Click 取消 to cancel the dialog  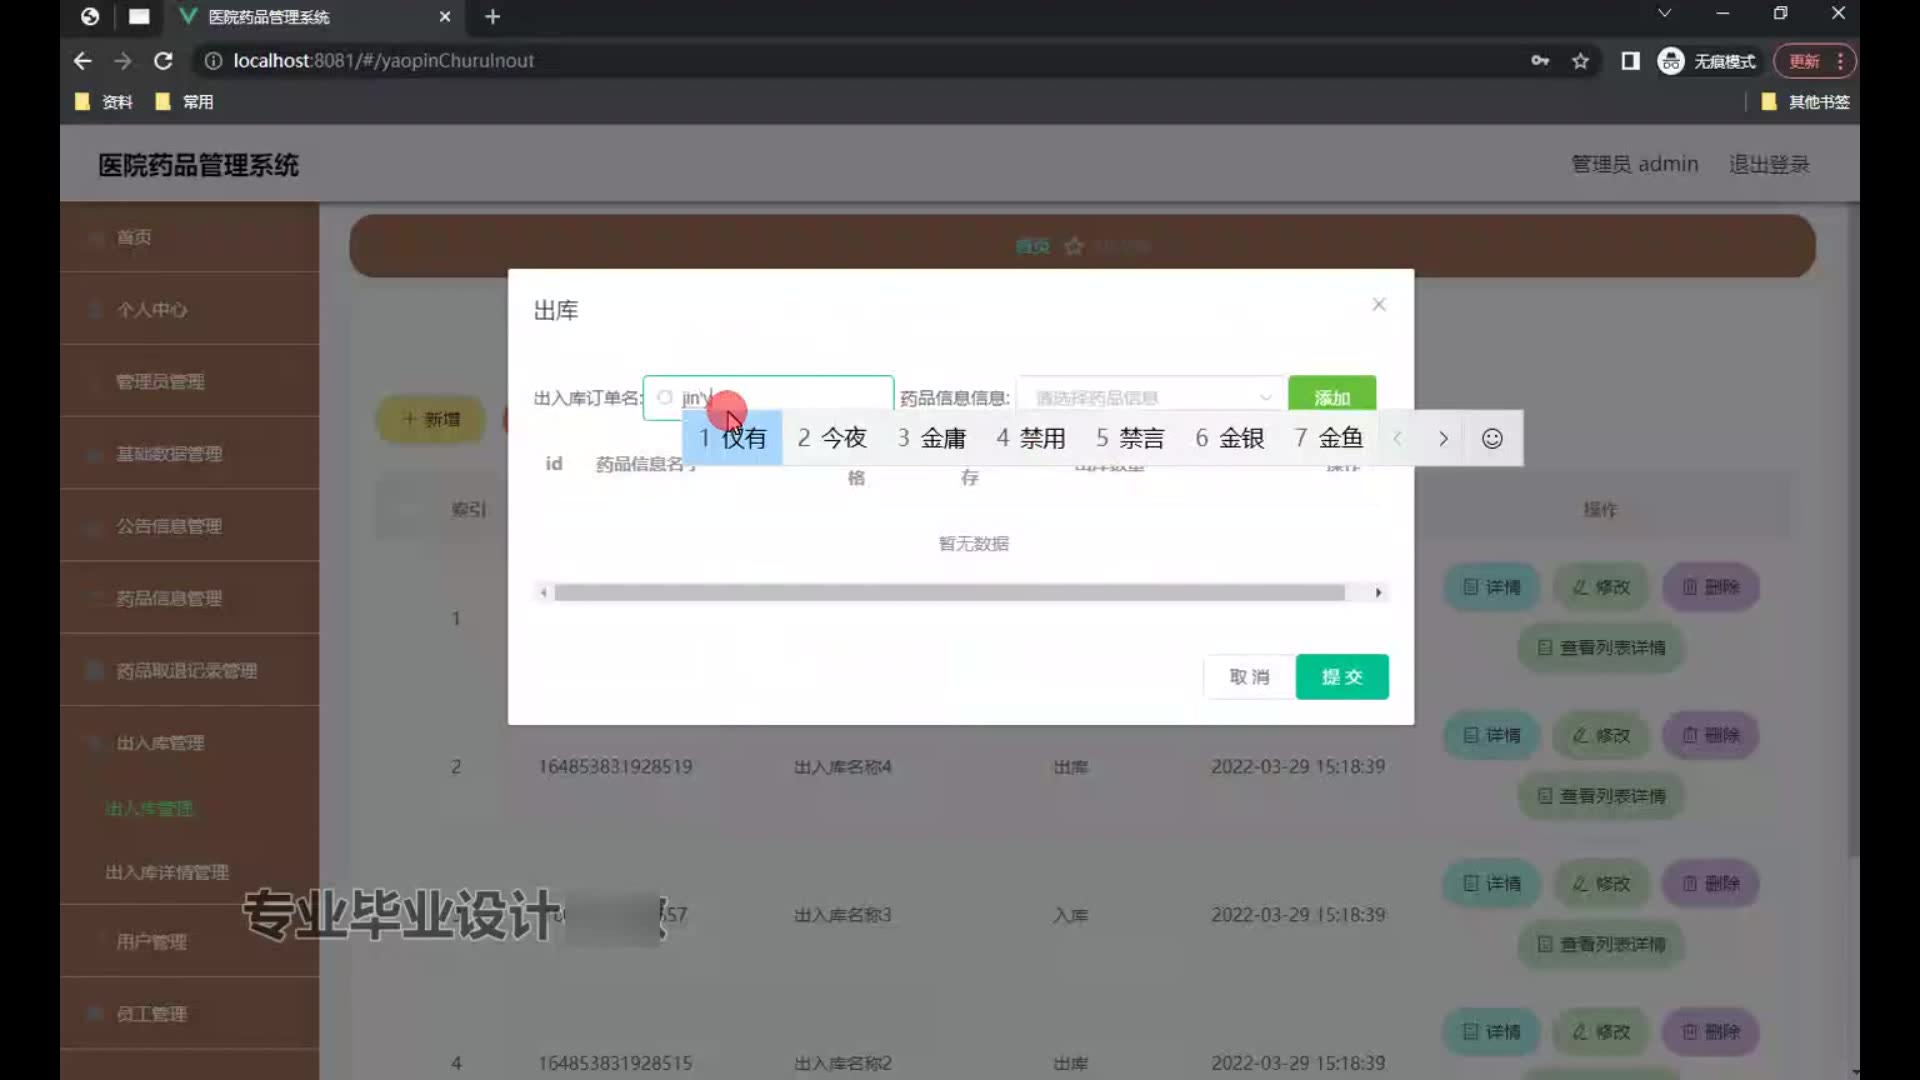pyautogui.click(x=1249, y=677)
